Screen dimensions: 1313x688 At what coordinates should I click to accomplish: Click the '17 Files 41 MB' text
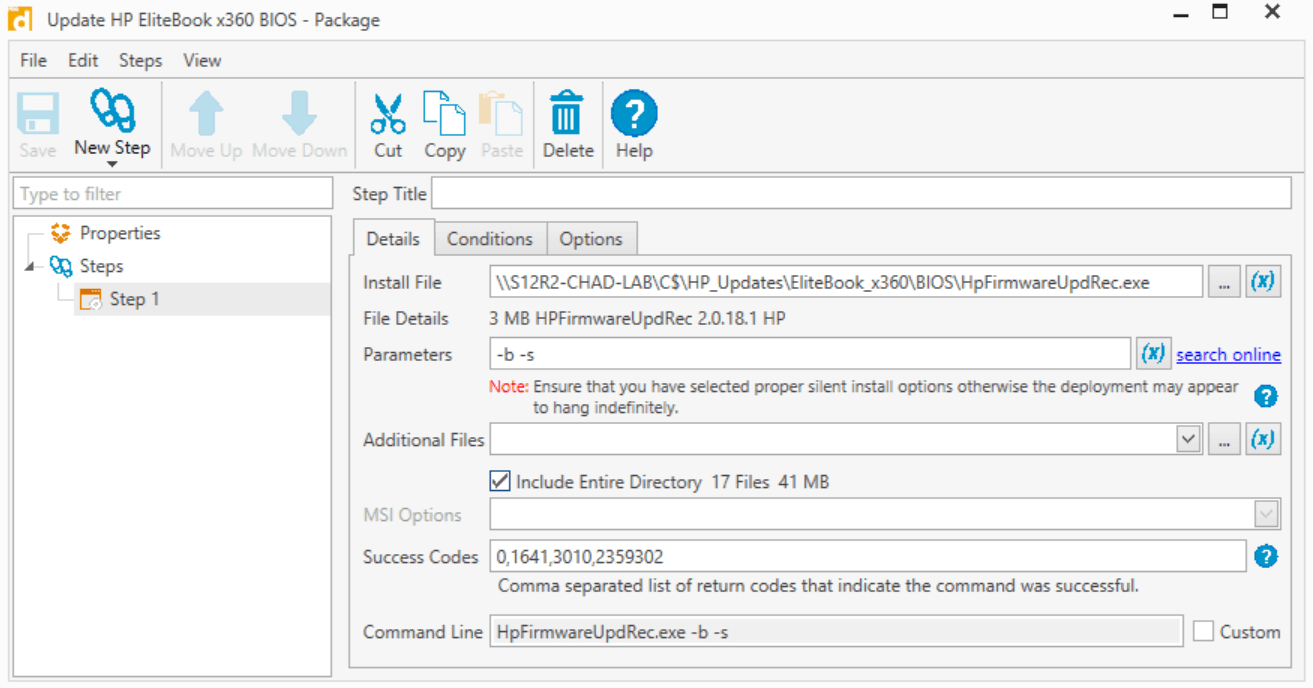tap(770, 482)
